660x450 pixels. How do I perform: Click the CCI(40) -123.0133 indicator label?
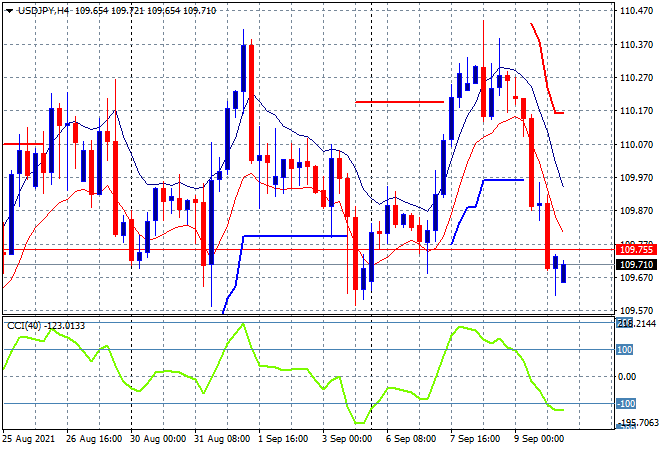(46, 326)
